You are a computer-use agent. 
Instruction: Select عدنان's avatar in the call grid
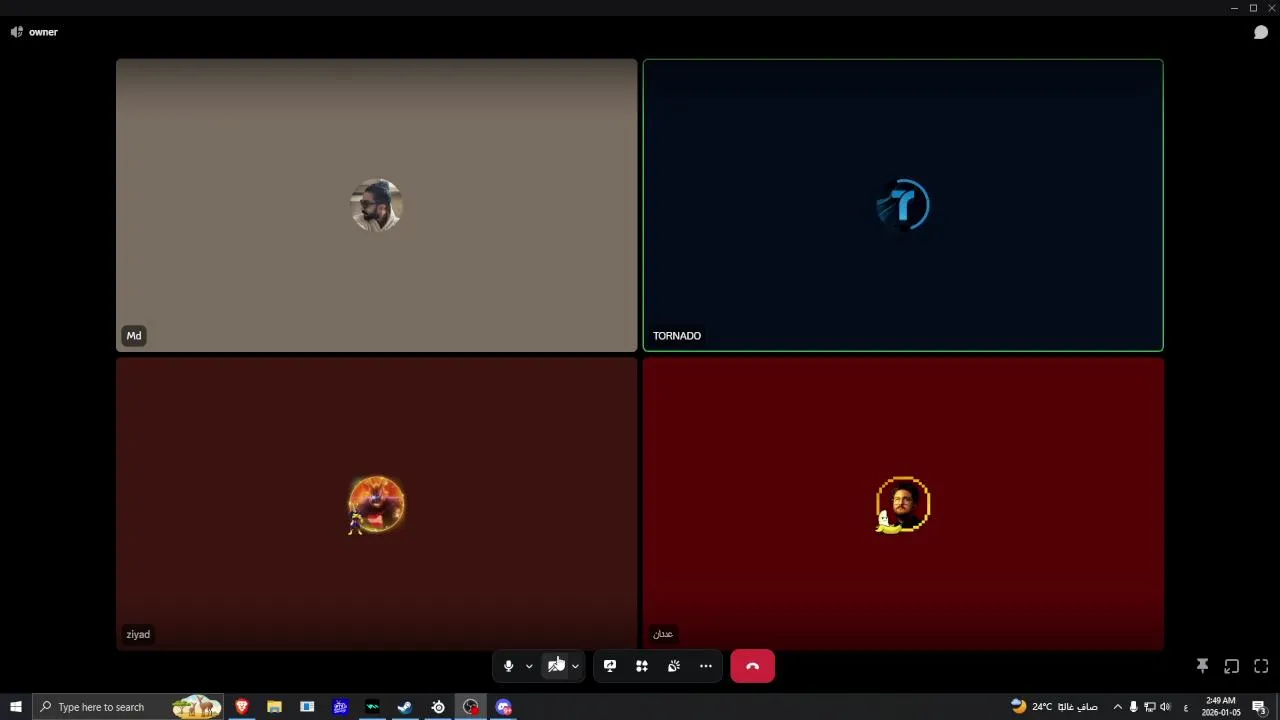point(903,504)
